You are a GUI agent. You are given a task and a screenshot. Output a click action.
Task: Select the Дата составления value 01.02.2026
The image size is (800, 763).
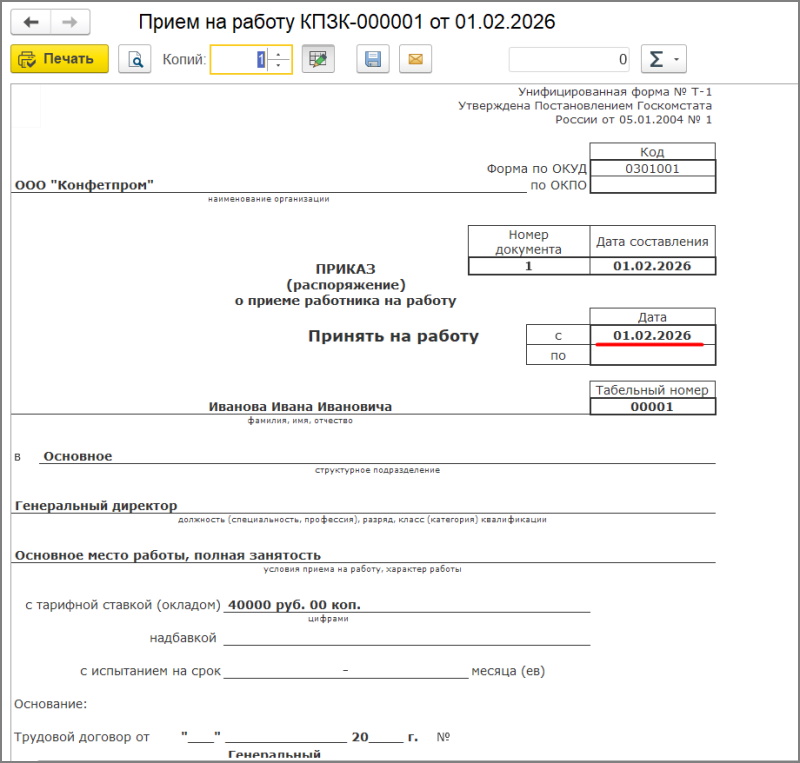click(x=652, y=266)
